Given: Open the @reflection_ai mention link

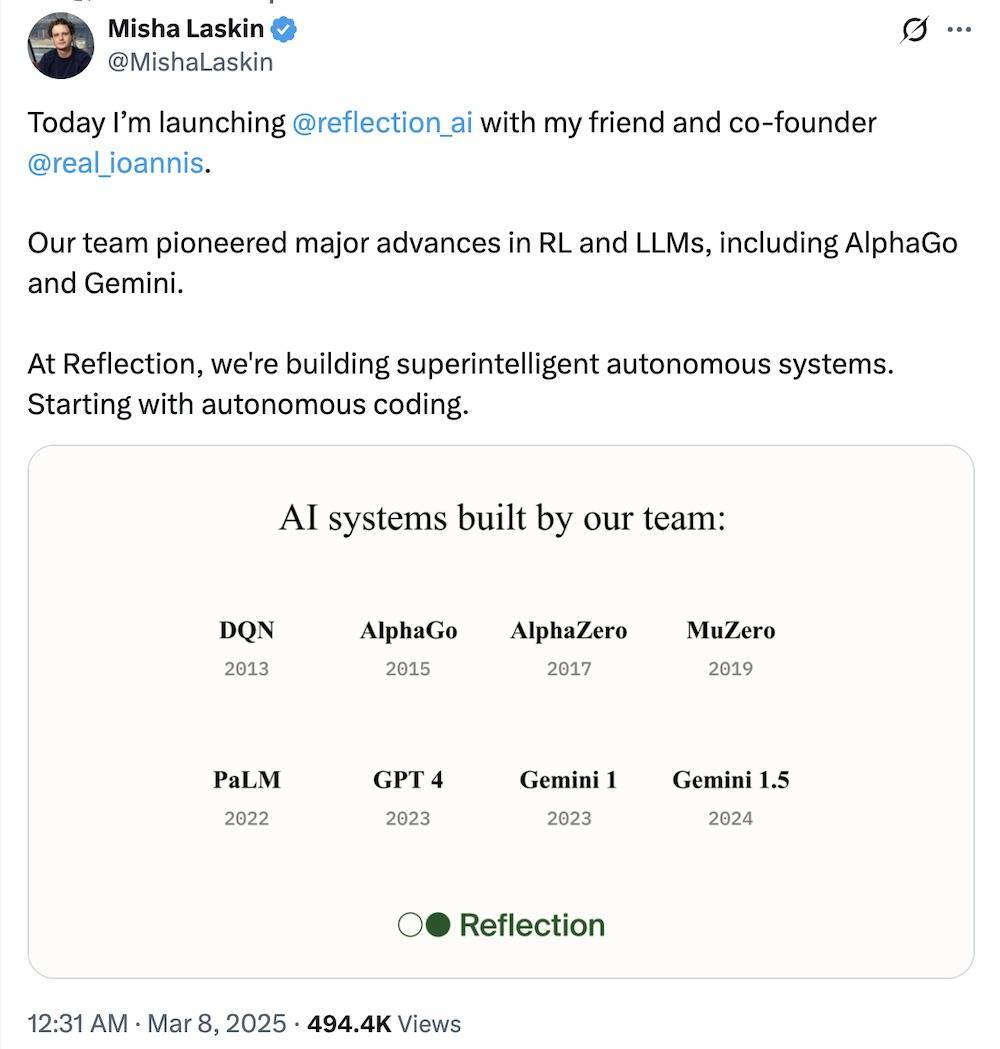Looking at the screenshot, I should (382, 122).
